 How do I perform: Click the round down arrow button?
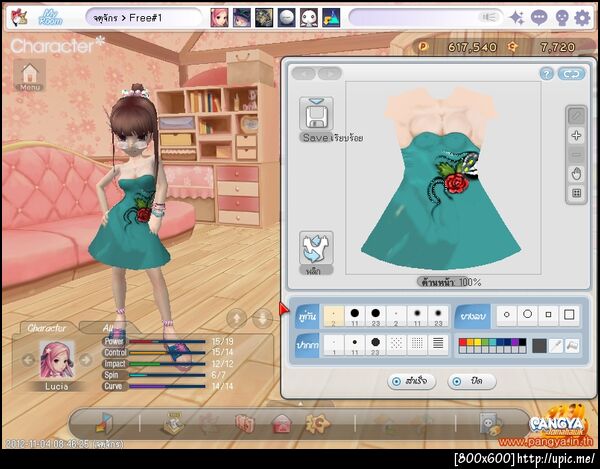point(262,318)
